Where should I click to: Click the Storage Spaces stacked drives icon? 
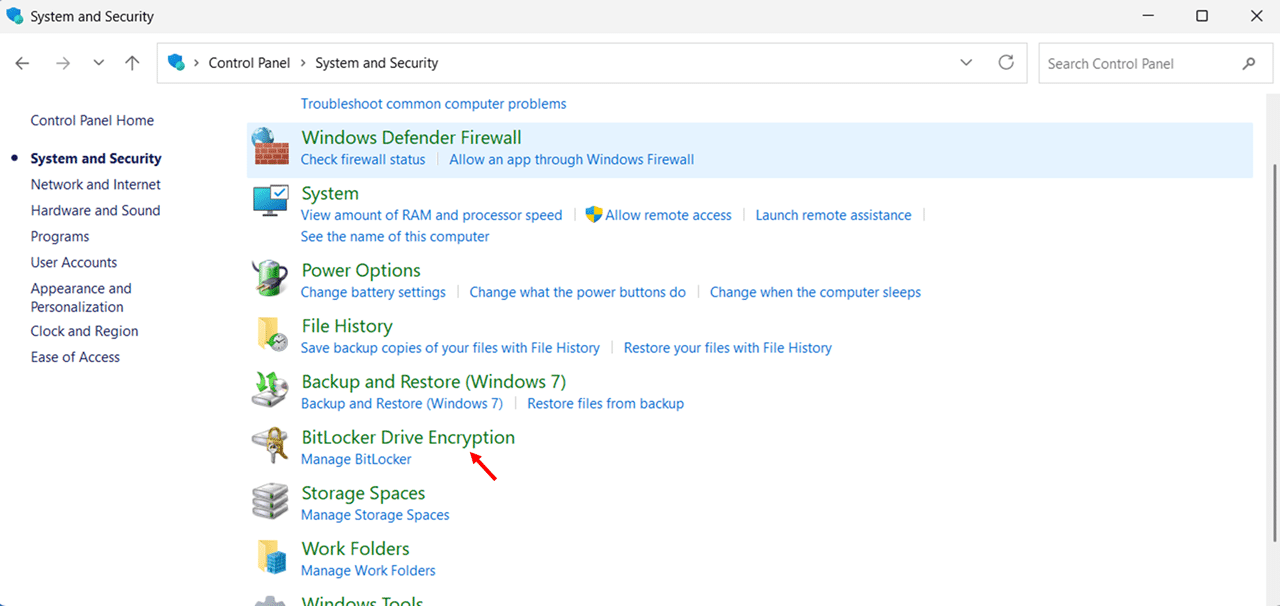(269, 501)
